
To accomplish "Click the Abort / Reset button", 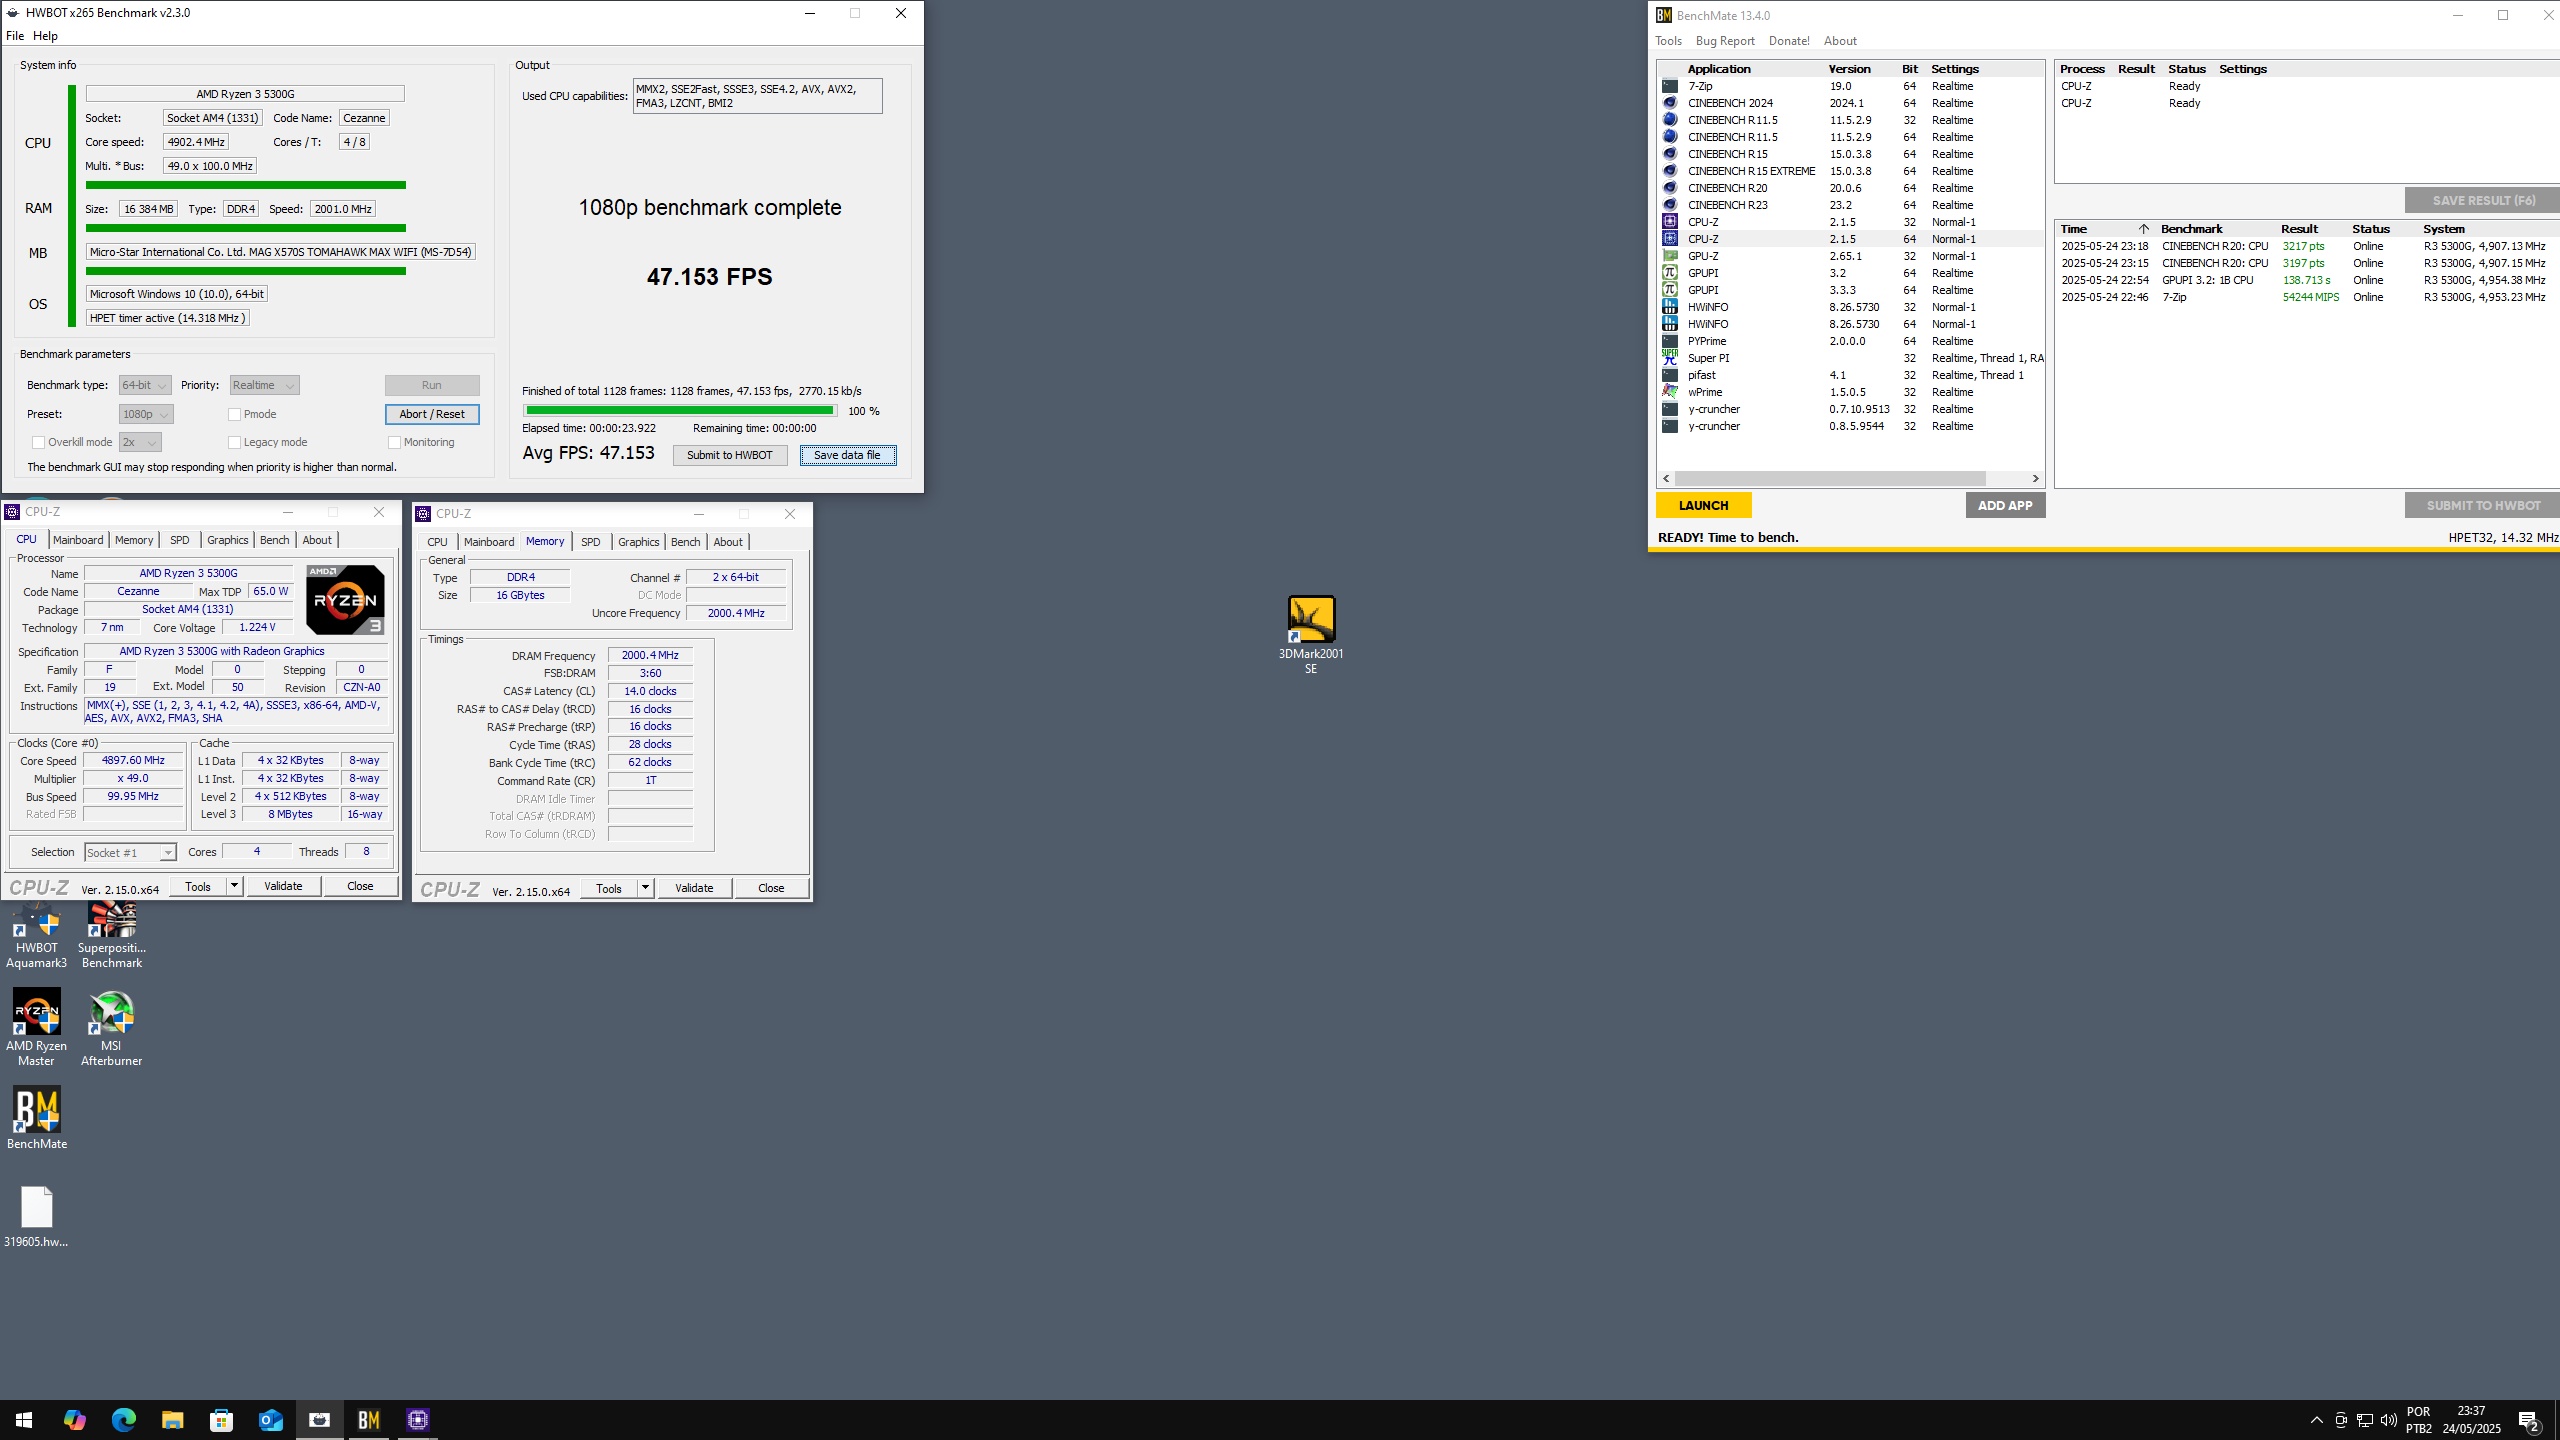I will pyautogui.click(x=432, y=414).
